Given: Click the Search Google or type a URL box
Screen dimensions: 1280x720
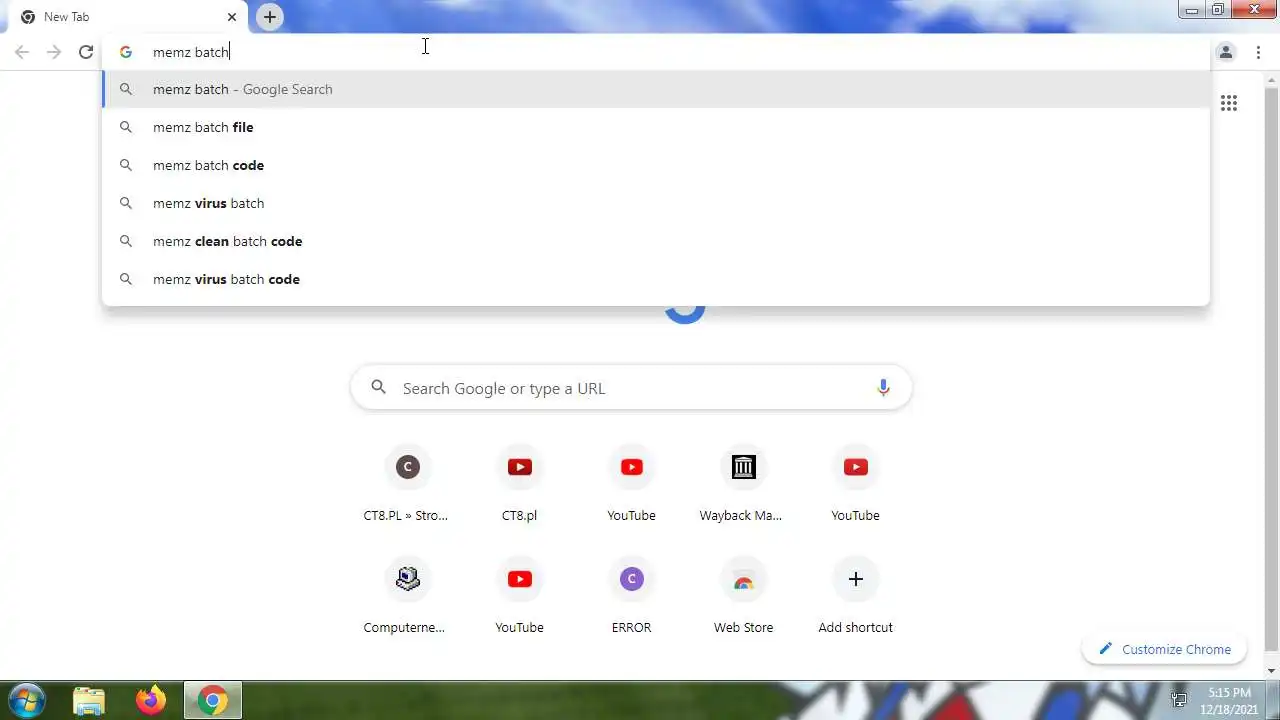Looking at the screenshot, I should pos(631,388).
